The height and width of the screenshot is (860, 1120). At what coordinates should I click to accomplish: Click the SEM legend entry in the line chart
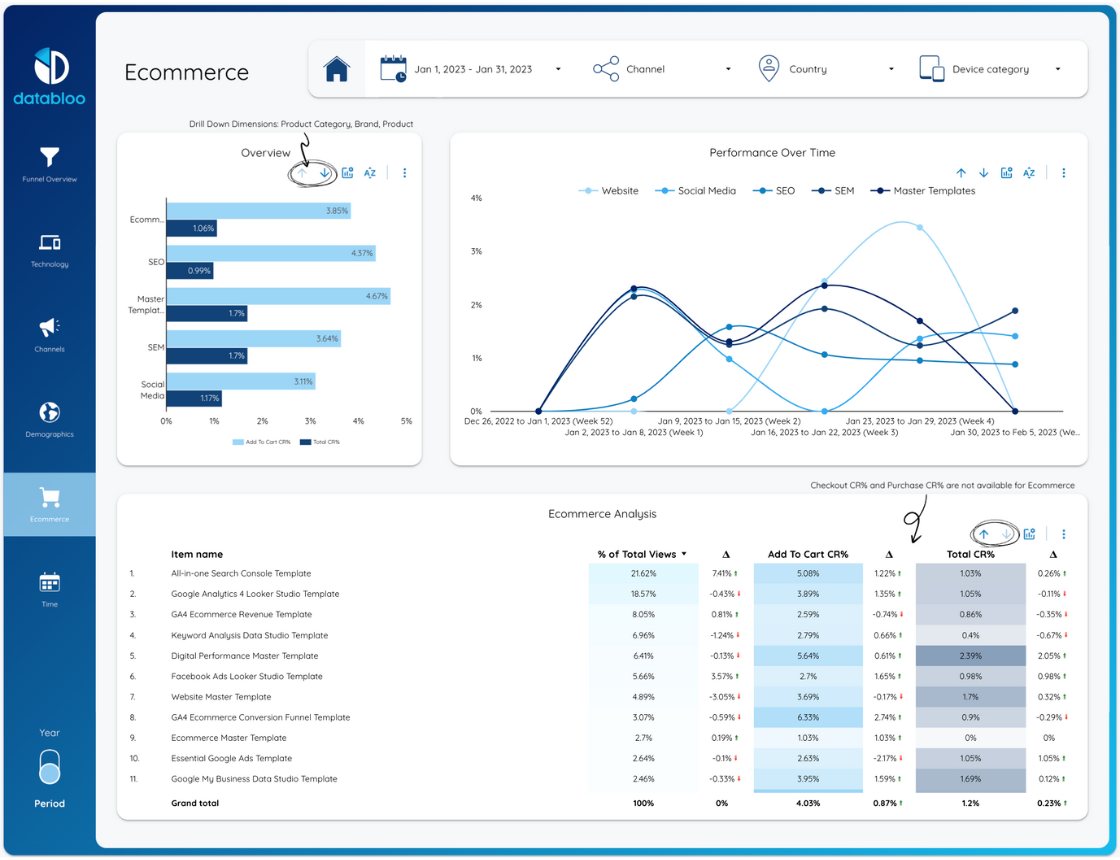[834, 191]
